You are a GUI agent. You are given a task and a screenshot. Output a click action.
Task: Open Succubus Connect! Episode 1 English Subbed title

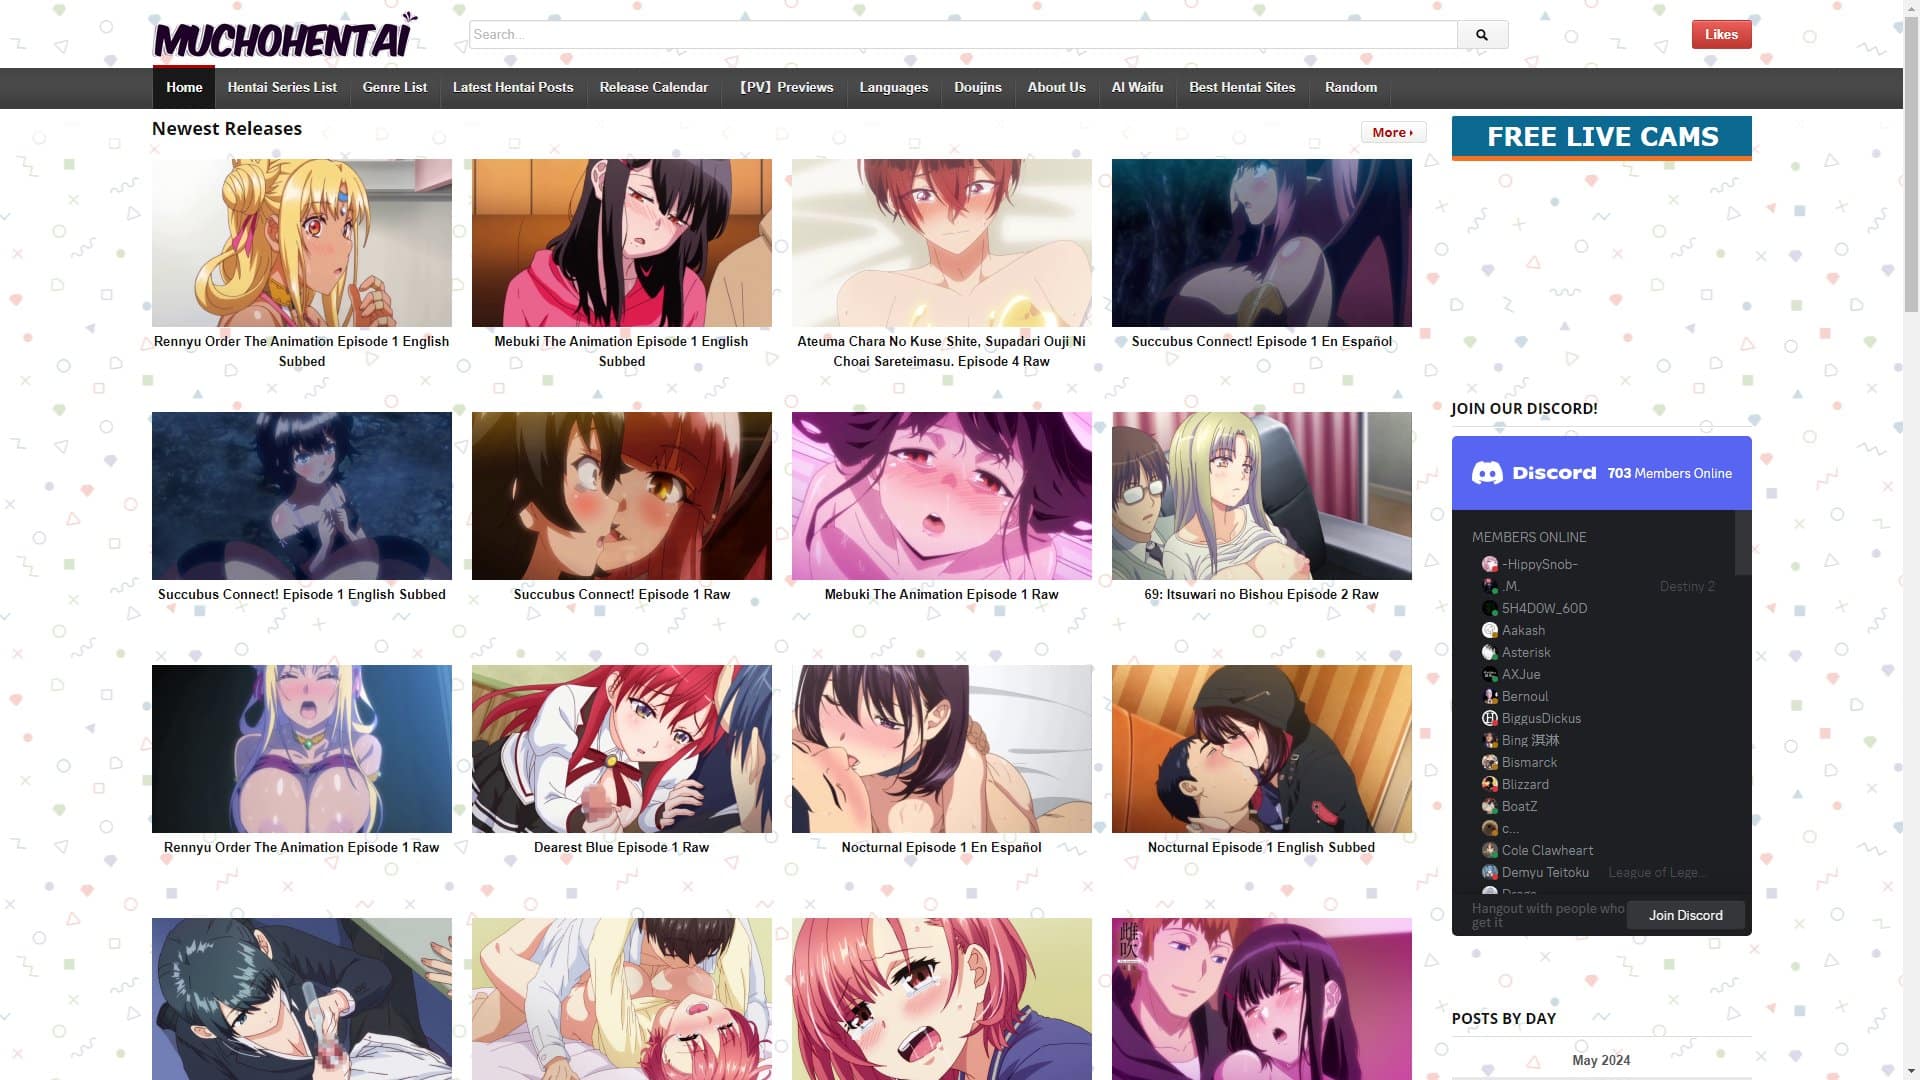click(302, 594)
